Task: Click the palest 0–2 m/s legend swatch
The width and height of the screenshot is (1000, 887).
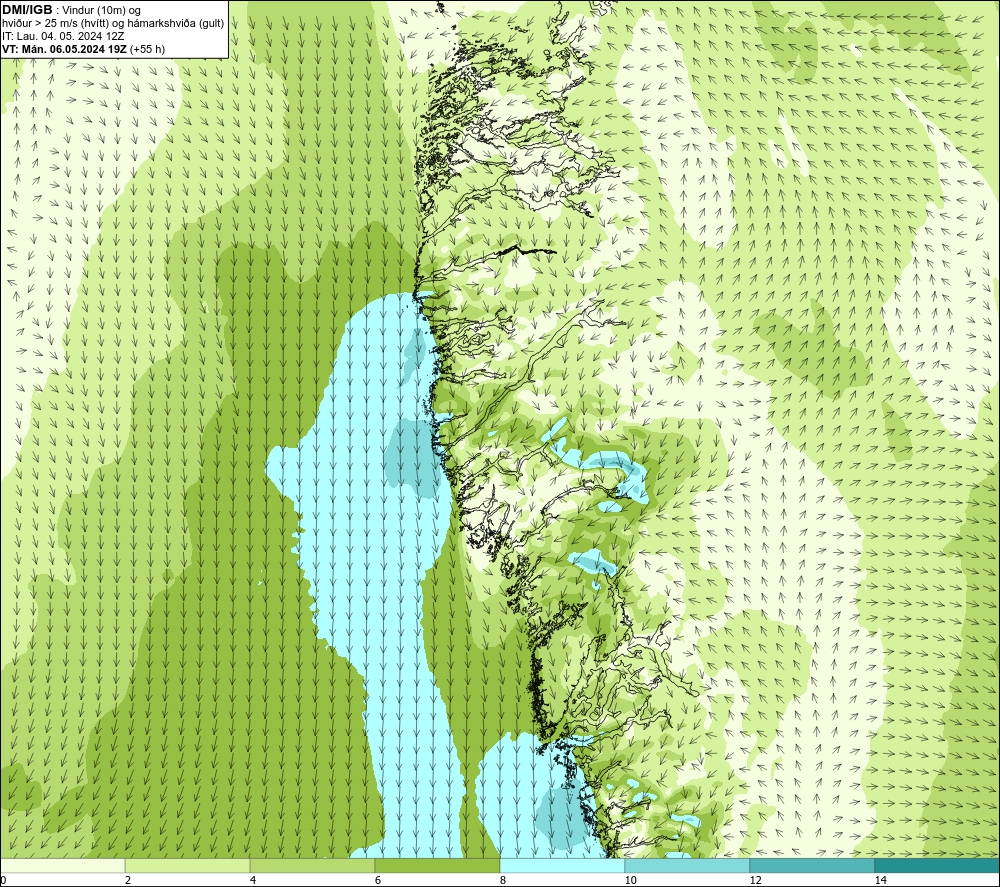Action: point(62,865)
